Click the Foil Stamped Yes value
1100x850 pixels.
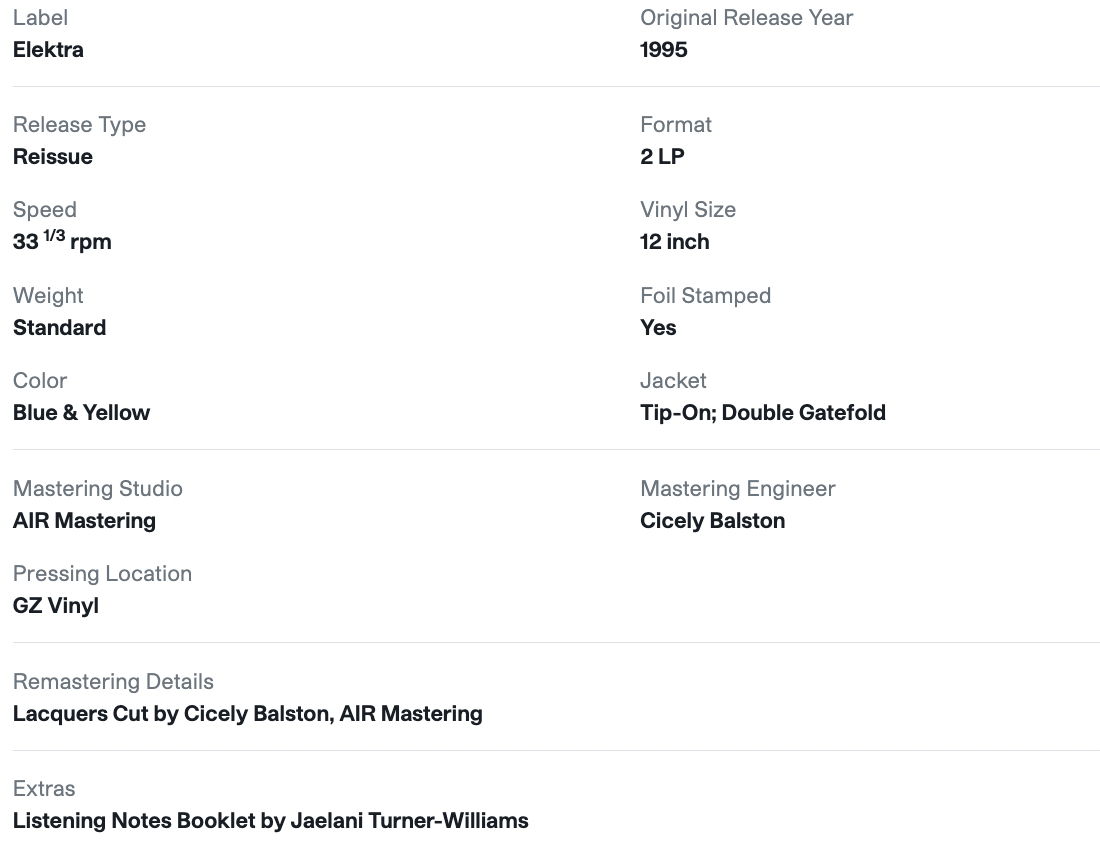[x=658, y=328]
